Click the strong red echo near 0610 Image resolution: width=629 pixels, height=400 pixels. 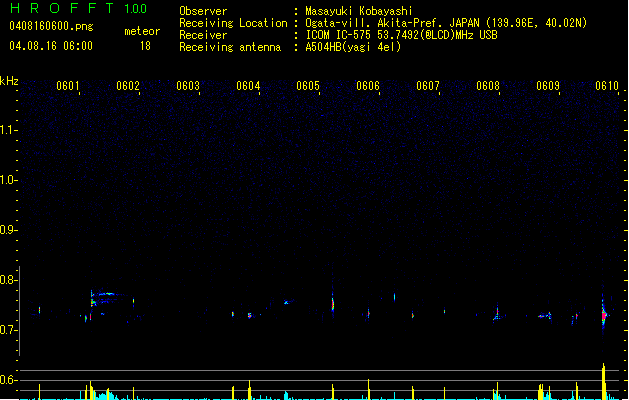[604, 315]
